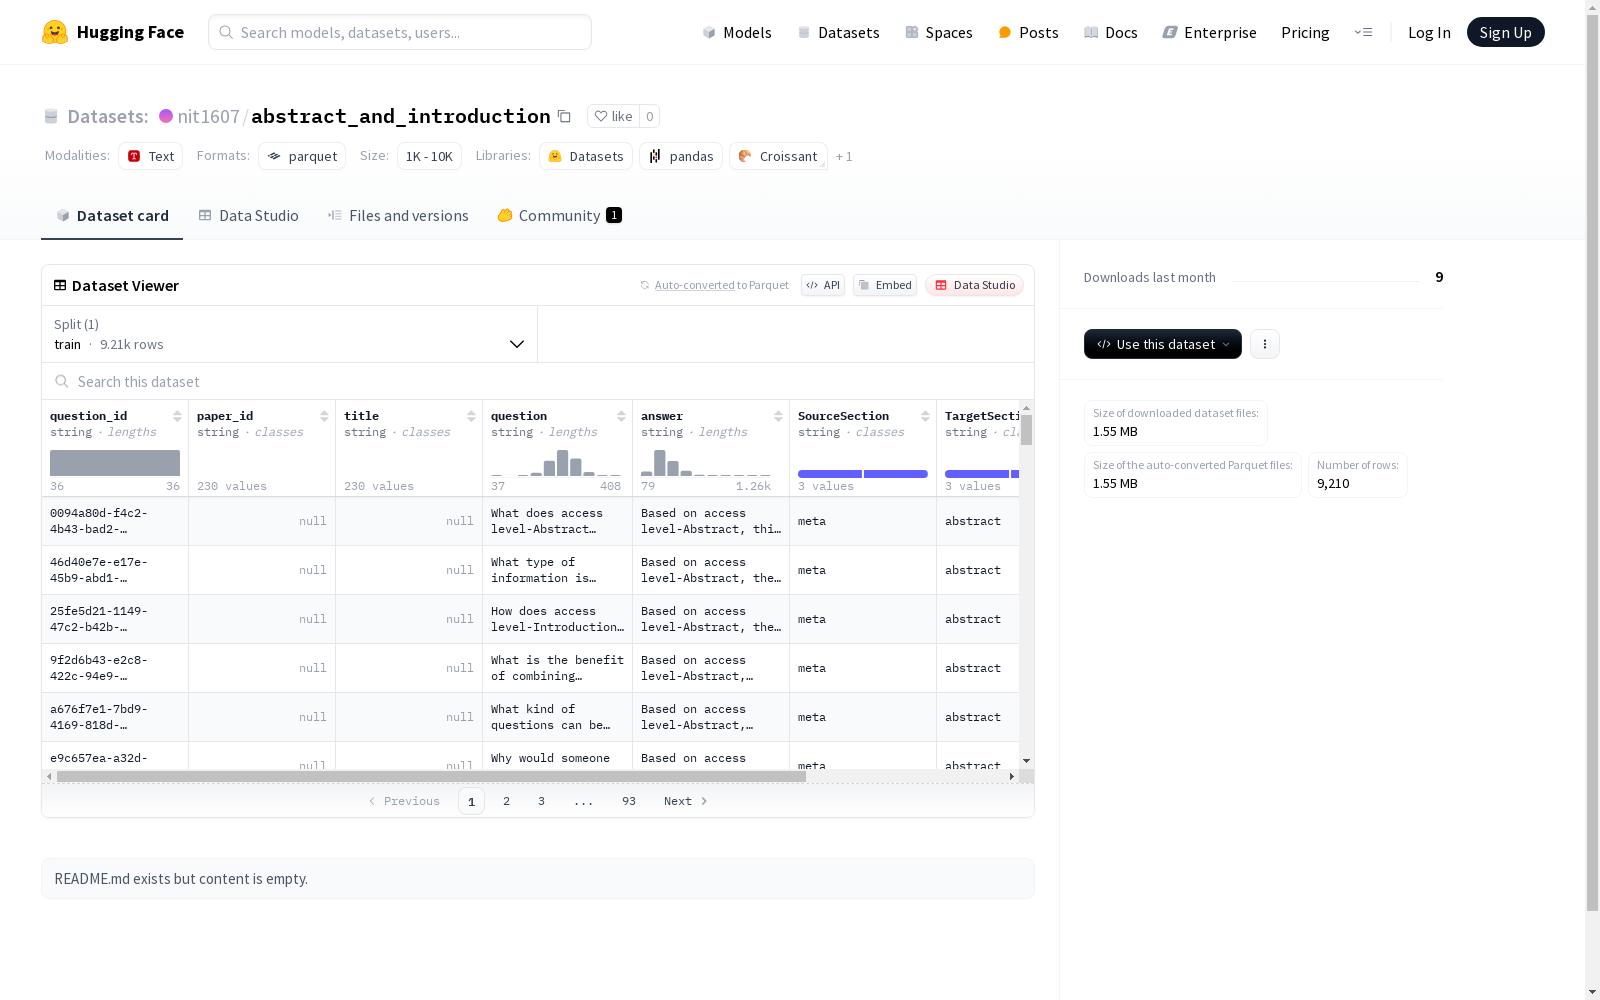
Task: Click the Dataset Viewer table icon
Action: click(60, 285)
